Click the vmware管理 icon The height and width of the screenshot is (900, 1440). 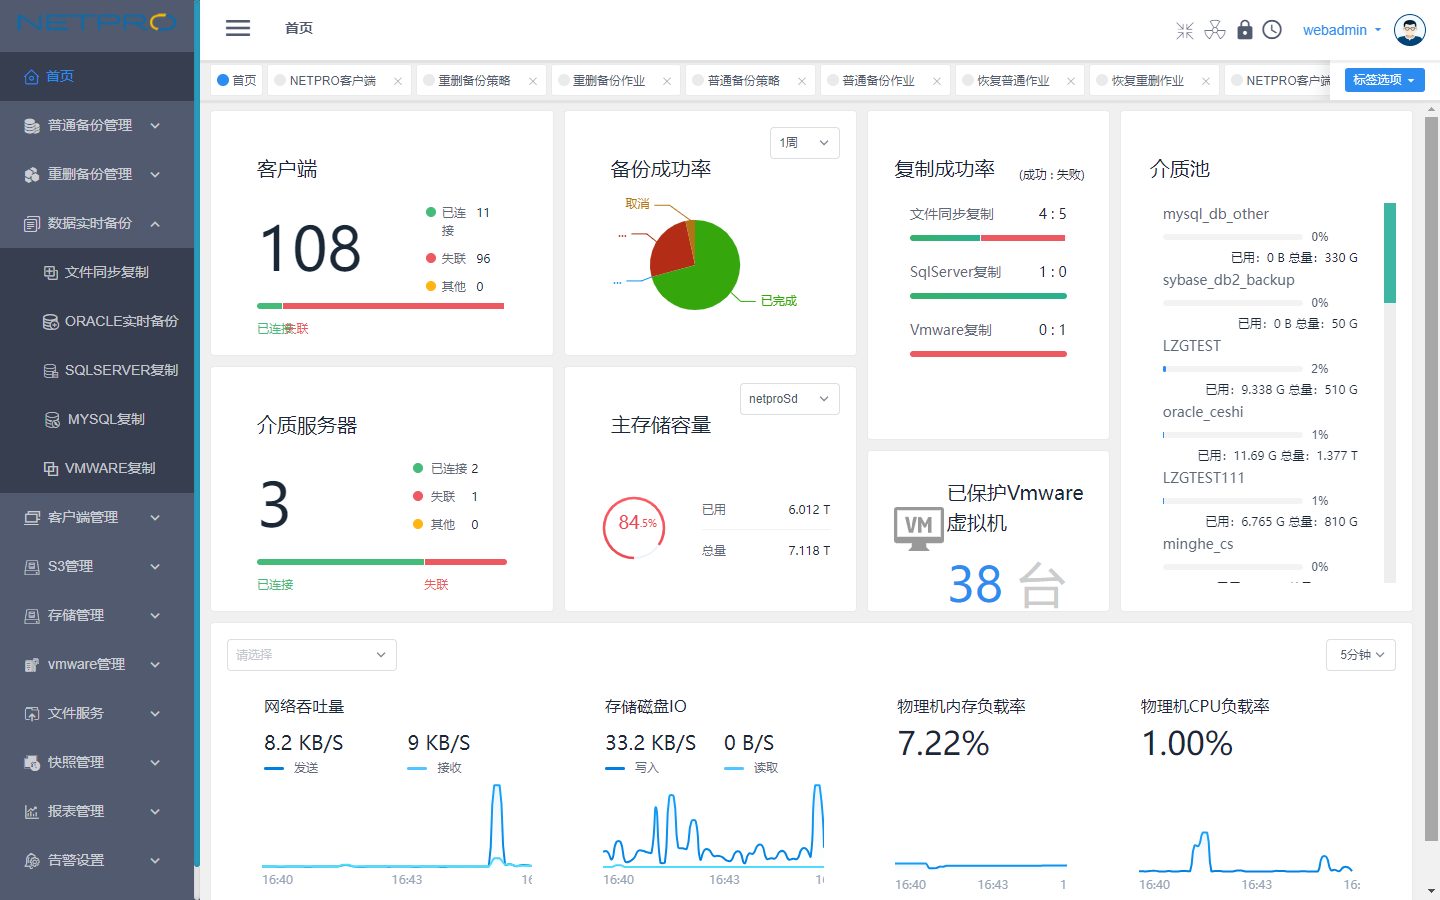tap(32, 664)
